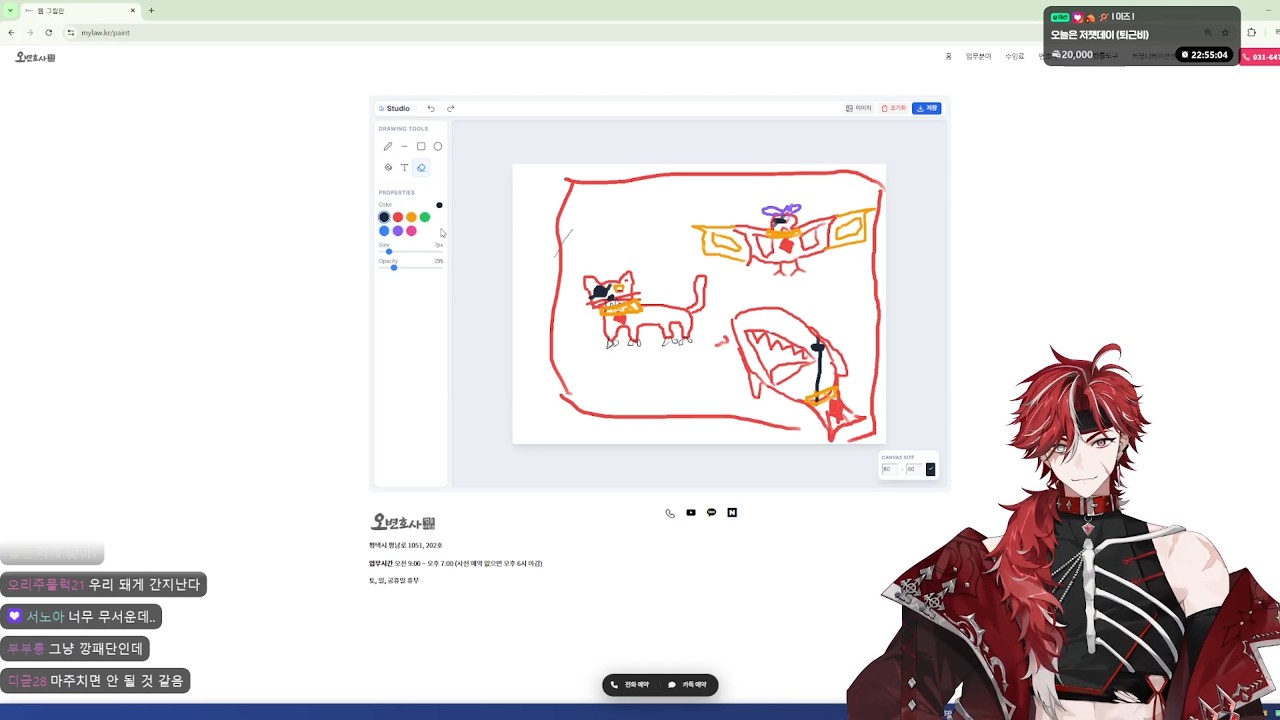
Task: Choose the green color swatch
Action: (425, 217)
